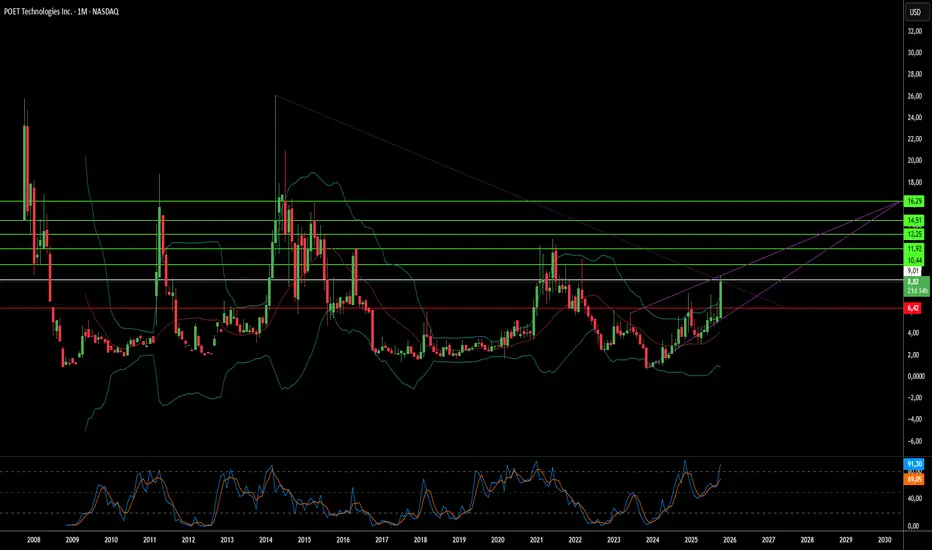The image size is (932, 550).
Task: Click the 0,0000 price axis tick
Action: coord(916,376)
